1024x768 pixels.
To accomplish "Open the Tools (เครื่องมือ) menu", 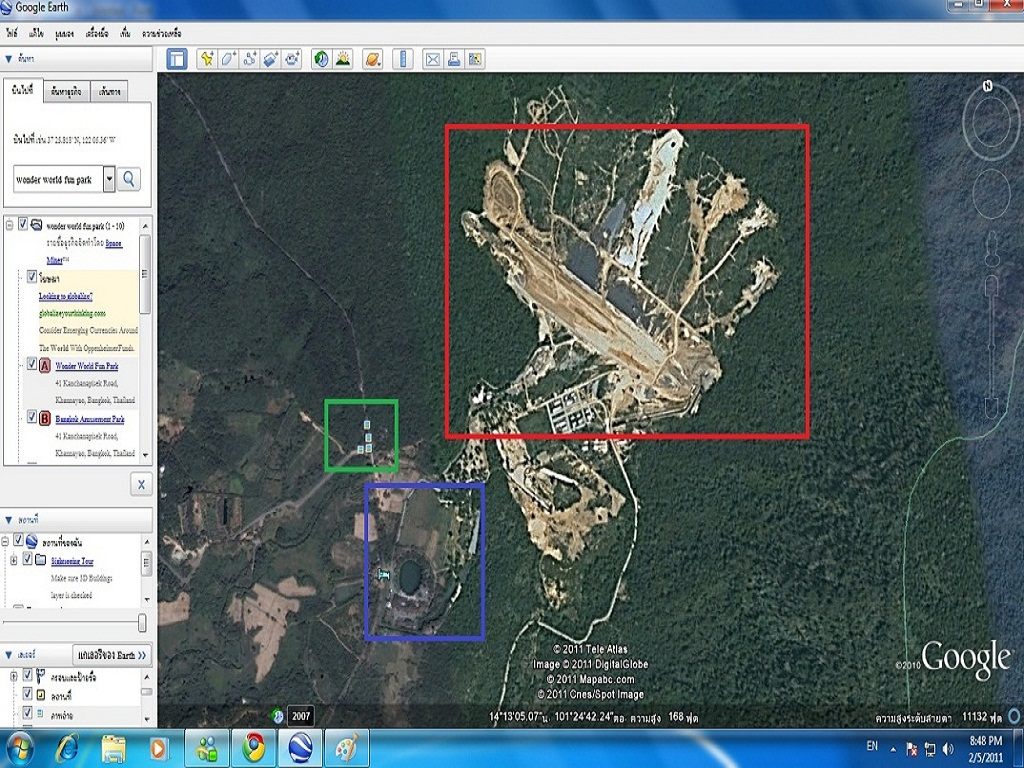I will click(97, 33).
